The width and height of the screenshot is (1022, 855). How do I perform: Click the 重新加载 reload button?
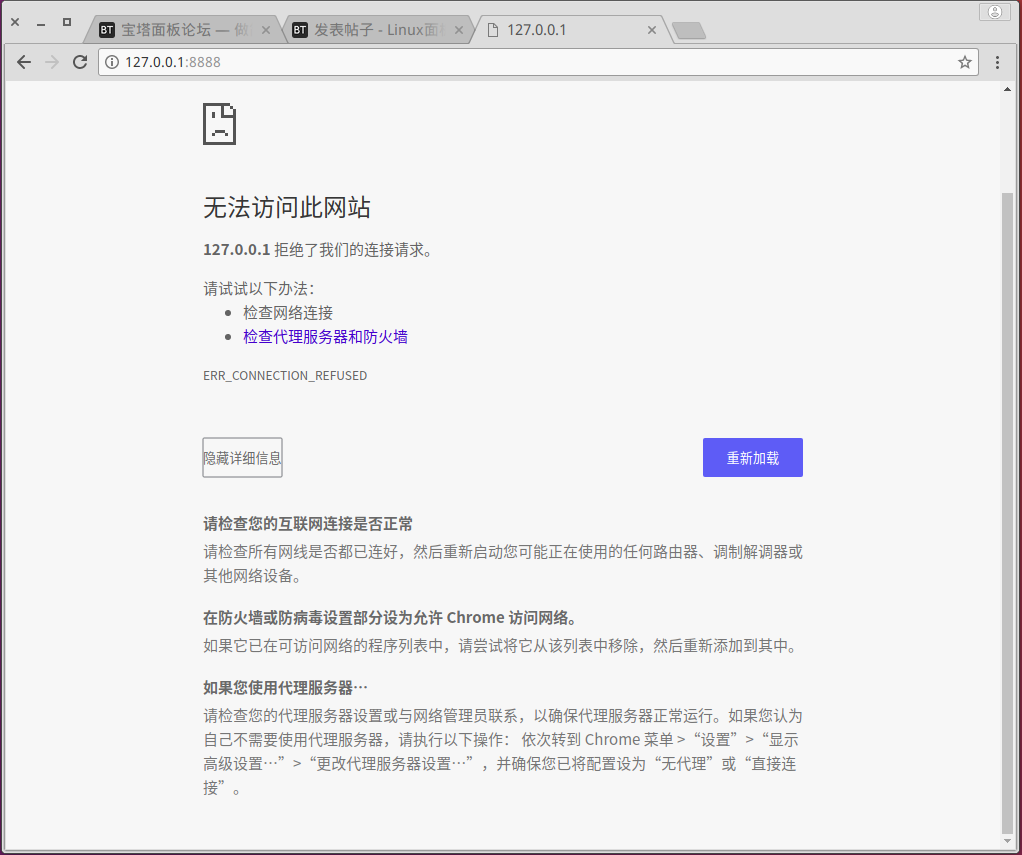(752, 457)
